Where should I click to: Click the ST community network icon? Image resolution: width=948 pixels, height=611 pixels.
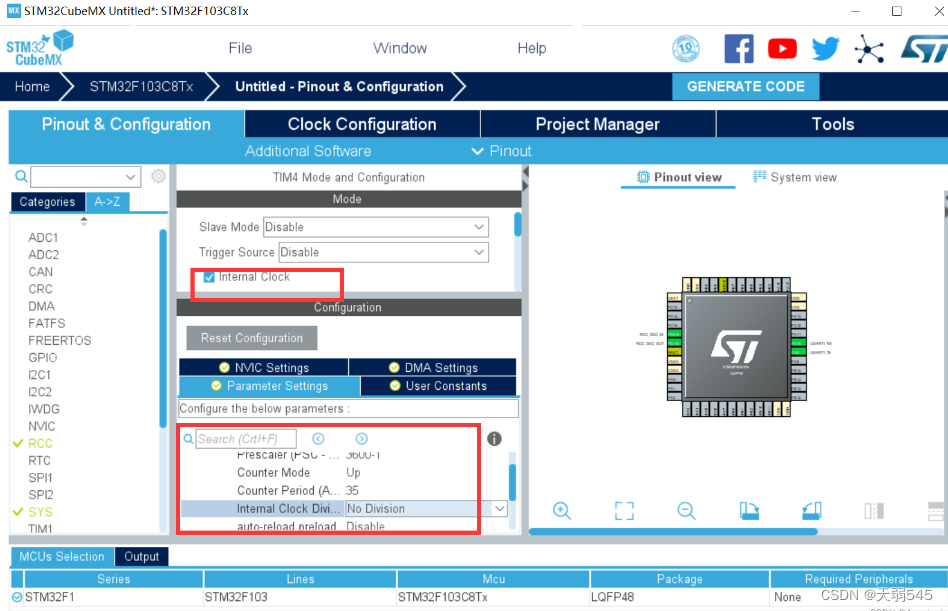pyautogui.click(x=869, y=48)
